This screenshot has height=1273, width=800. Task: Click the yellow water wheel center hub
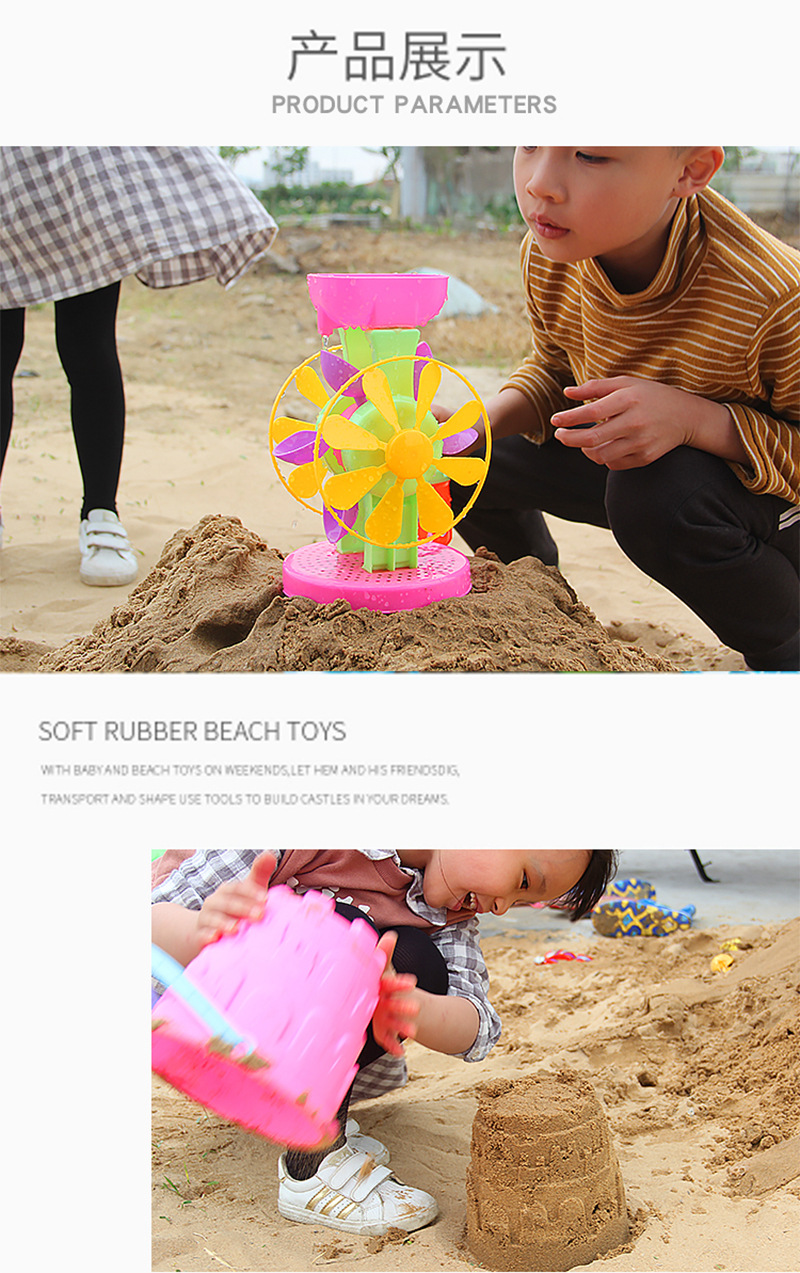coord(409,454)
